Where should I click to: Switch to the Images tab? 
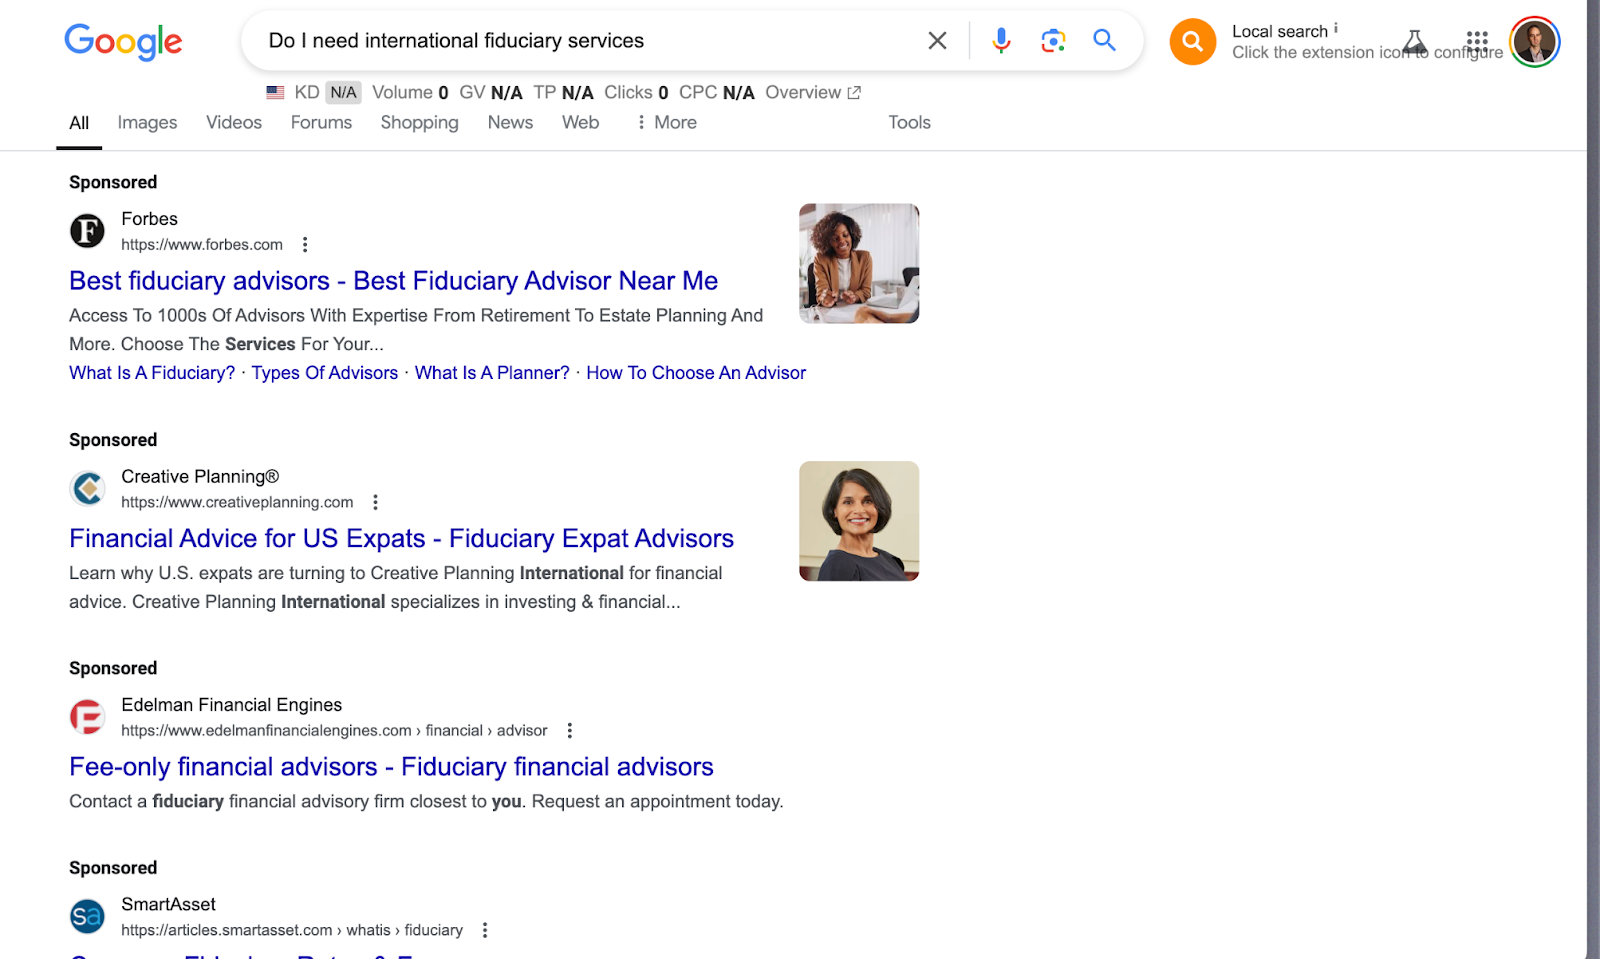[x=147, y=122]
